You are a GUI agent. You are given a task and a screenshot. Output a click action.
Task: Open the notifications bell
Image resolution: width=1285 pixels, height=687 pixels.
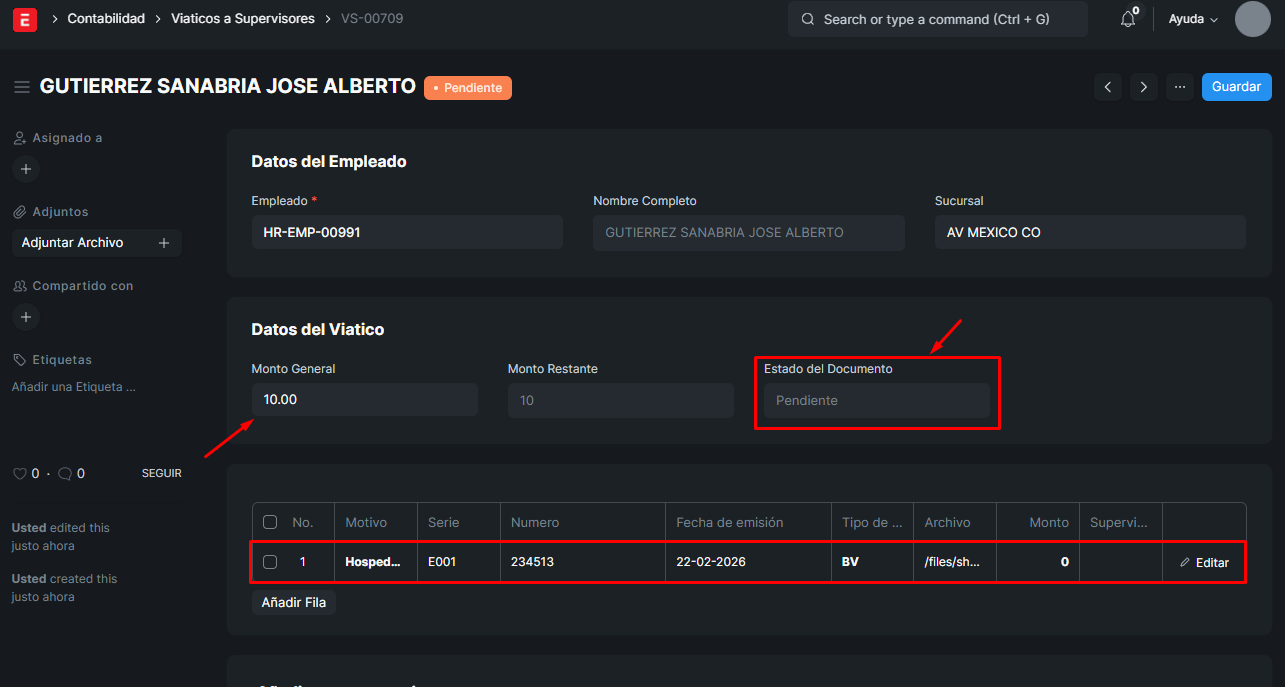1128,19
